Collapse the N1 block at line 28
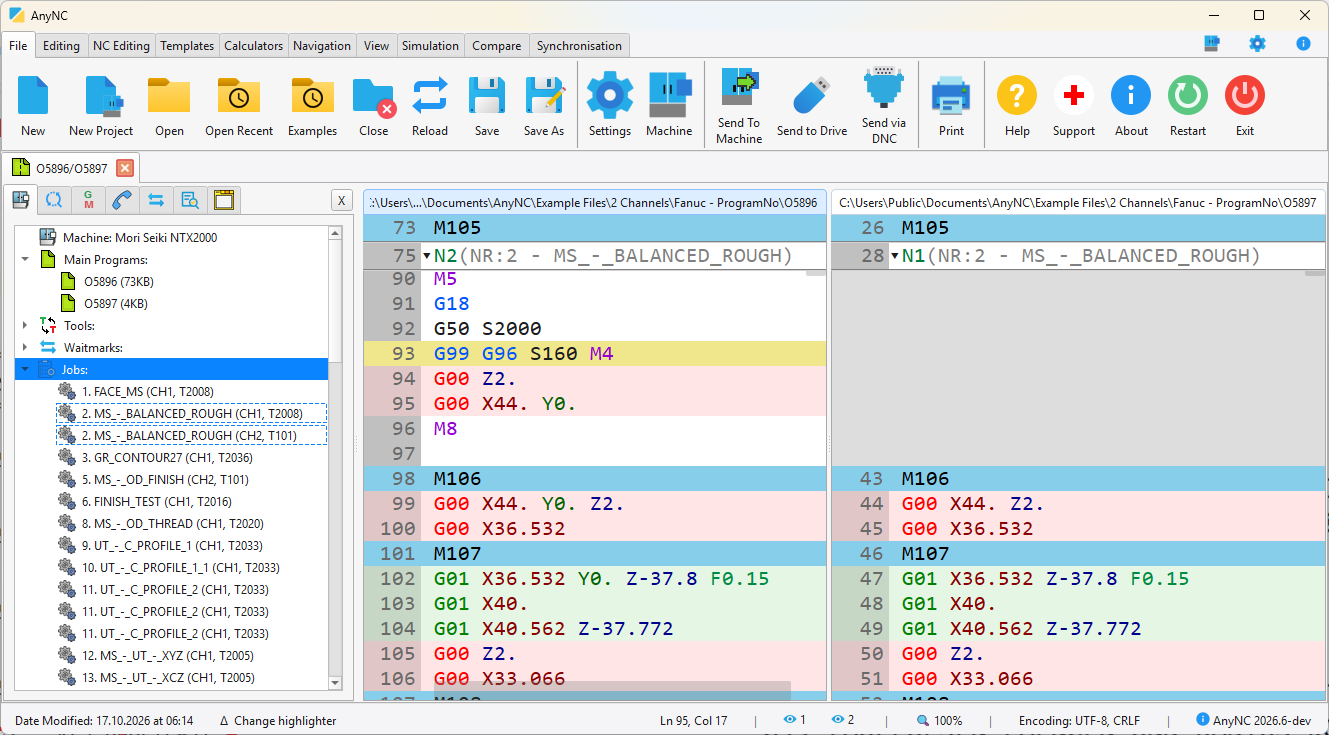Viewport: 1329px width, 735px height. pos(895,256)
